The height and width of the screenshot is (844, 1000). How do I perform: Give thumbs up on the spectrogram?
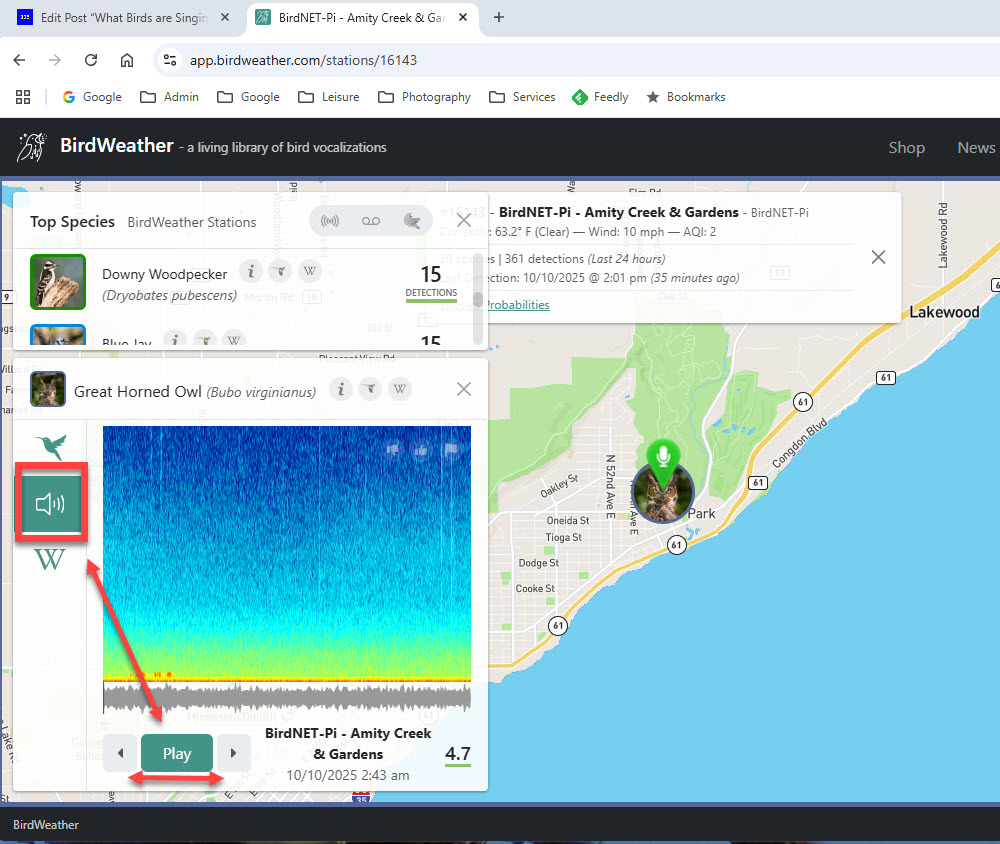421,449
